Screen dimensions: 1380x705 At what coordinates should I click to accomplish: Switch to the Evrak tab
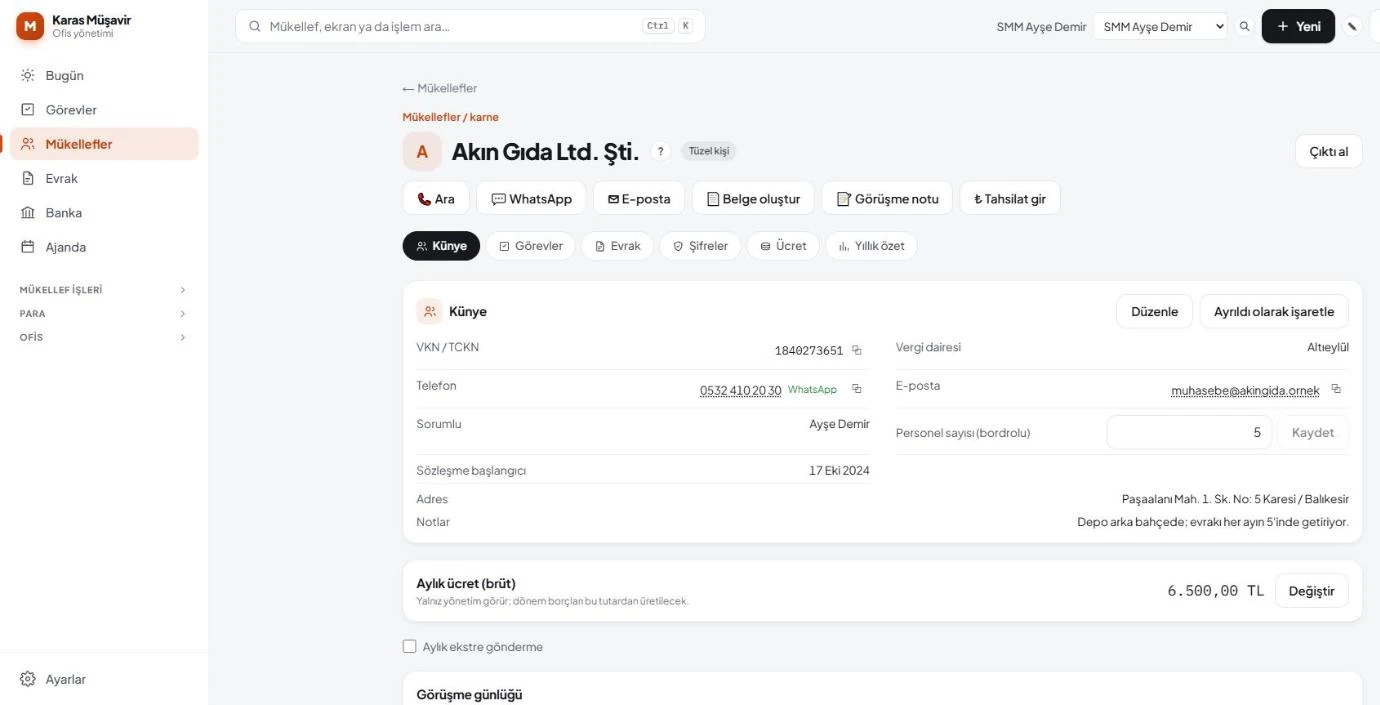pos(617,246)
